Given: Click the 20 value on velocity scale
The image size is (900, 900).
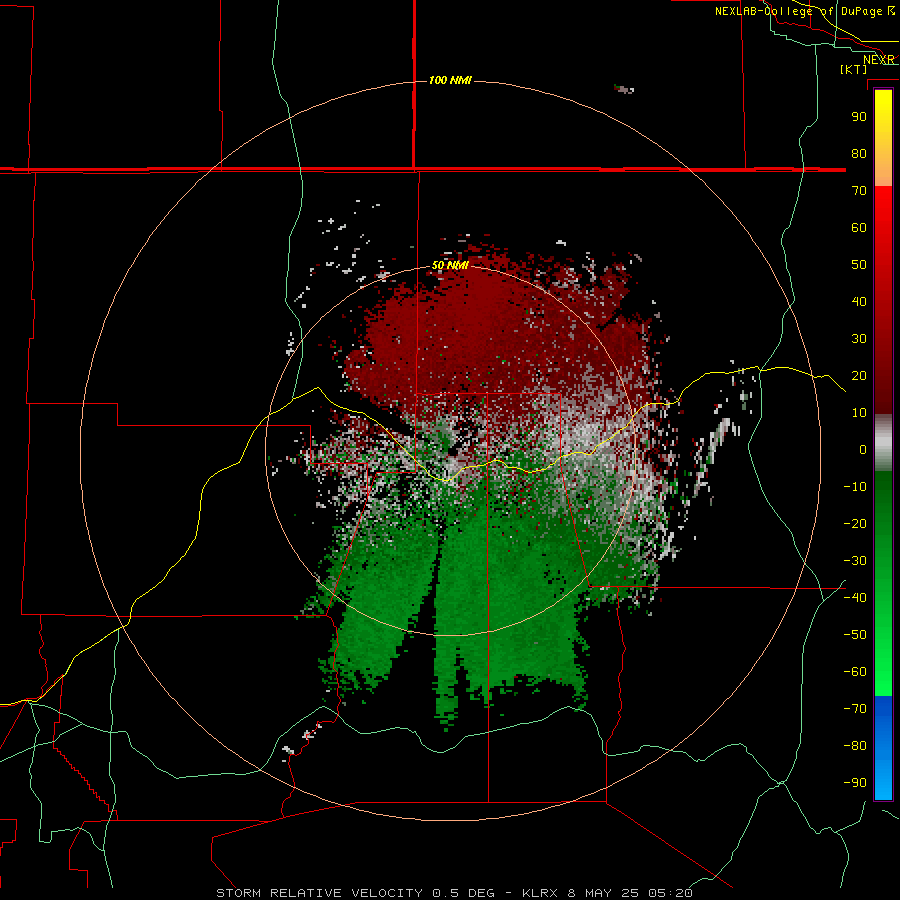Looking at the screenshot, I should point(859,375).
